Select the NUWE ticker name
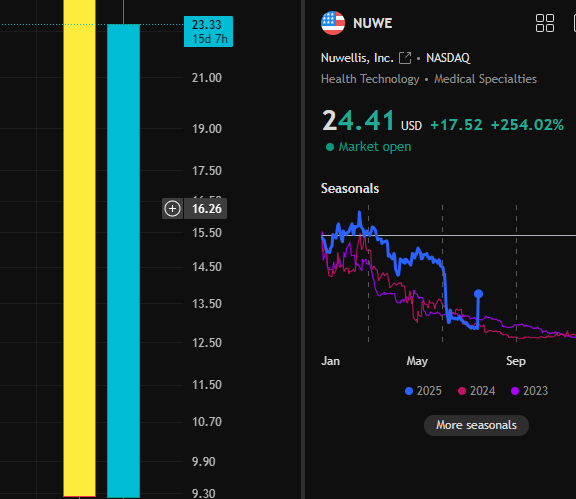Image resolution: width=576 pixels, height=499 pixels. (x=372, y=23)
